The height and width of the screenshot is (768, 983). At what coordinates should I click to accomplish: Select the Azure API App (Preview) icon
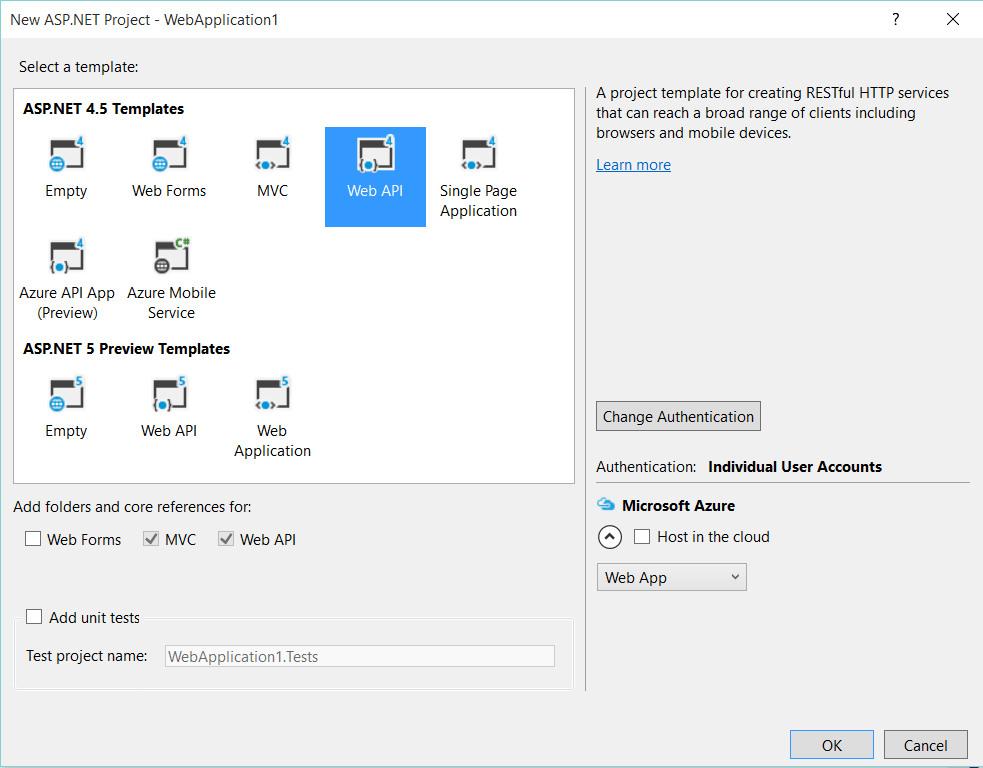66,256
